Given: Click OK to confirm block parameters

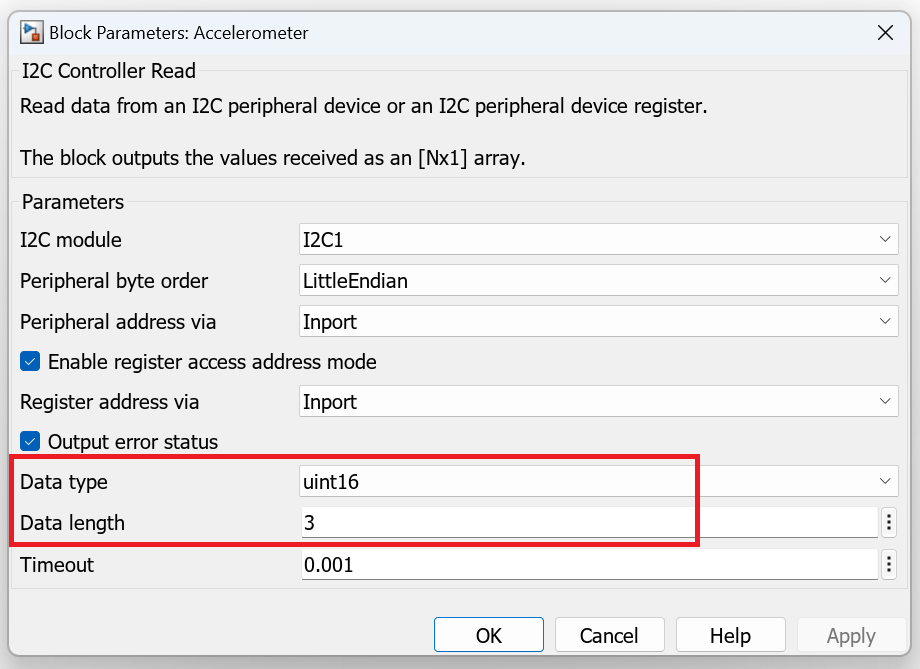Looking at the screenshot, I should coord(489,634).
